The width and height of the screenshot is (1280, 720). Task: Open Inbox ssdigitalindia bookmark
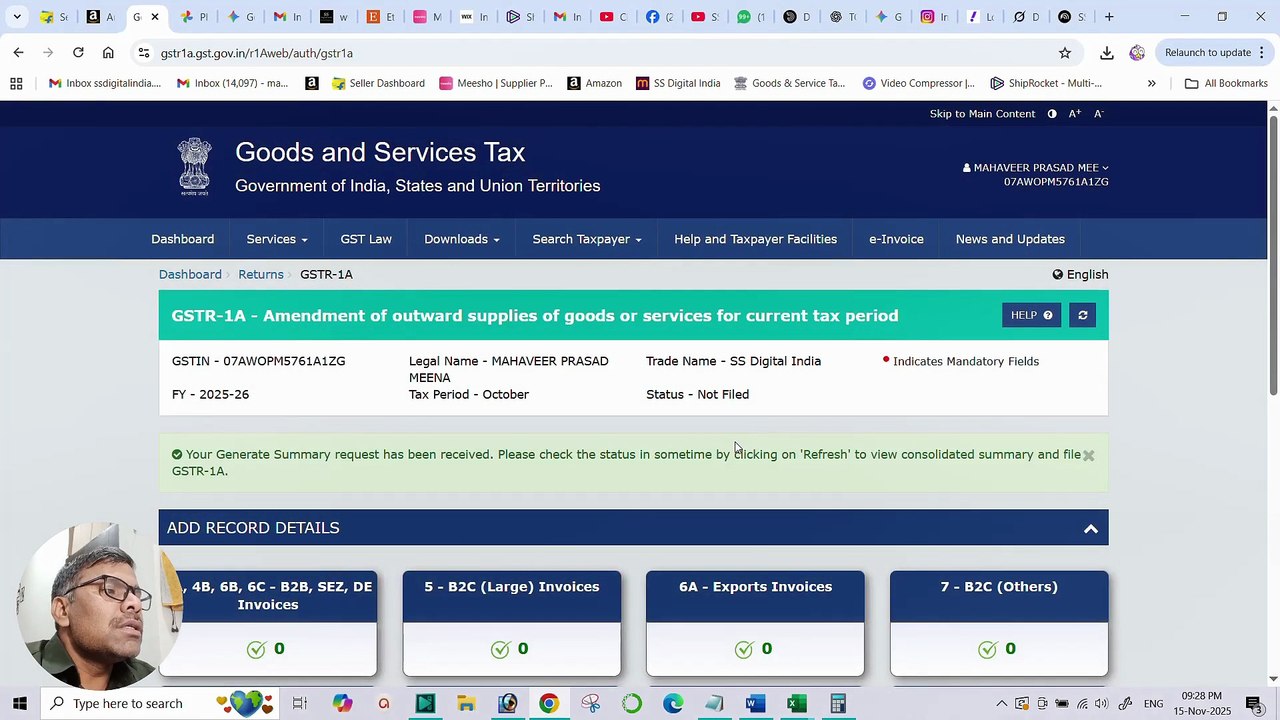tap(105, 83)
